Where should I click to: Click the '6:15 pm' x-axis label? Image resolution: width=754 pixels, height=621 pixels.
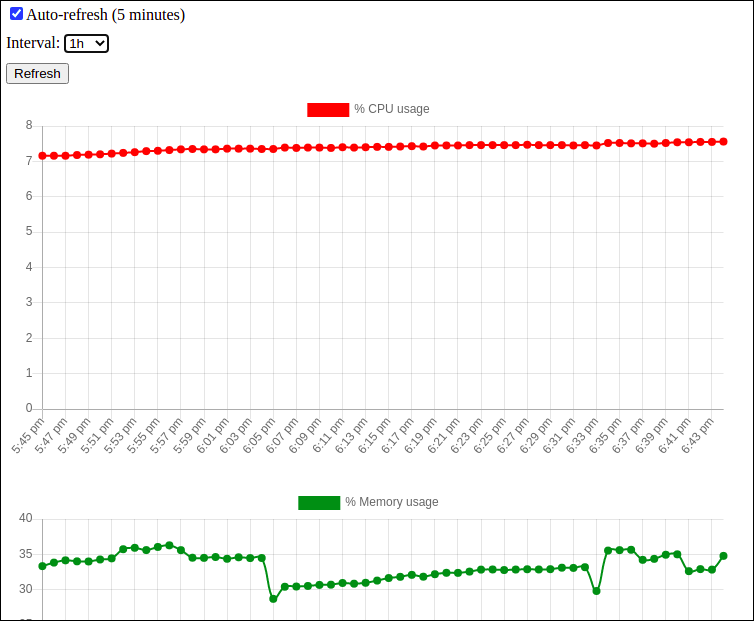point(374,436)
